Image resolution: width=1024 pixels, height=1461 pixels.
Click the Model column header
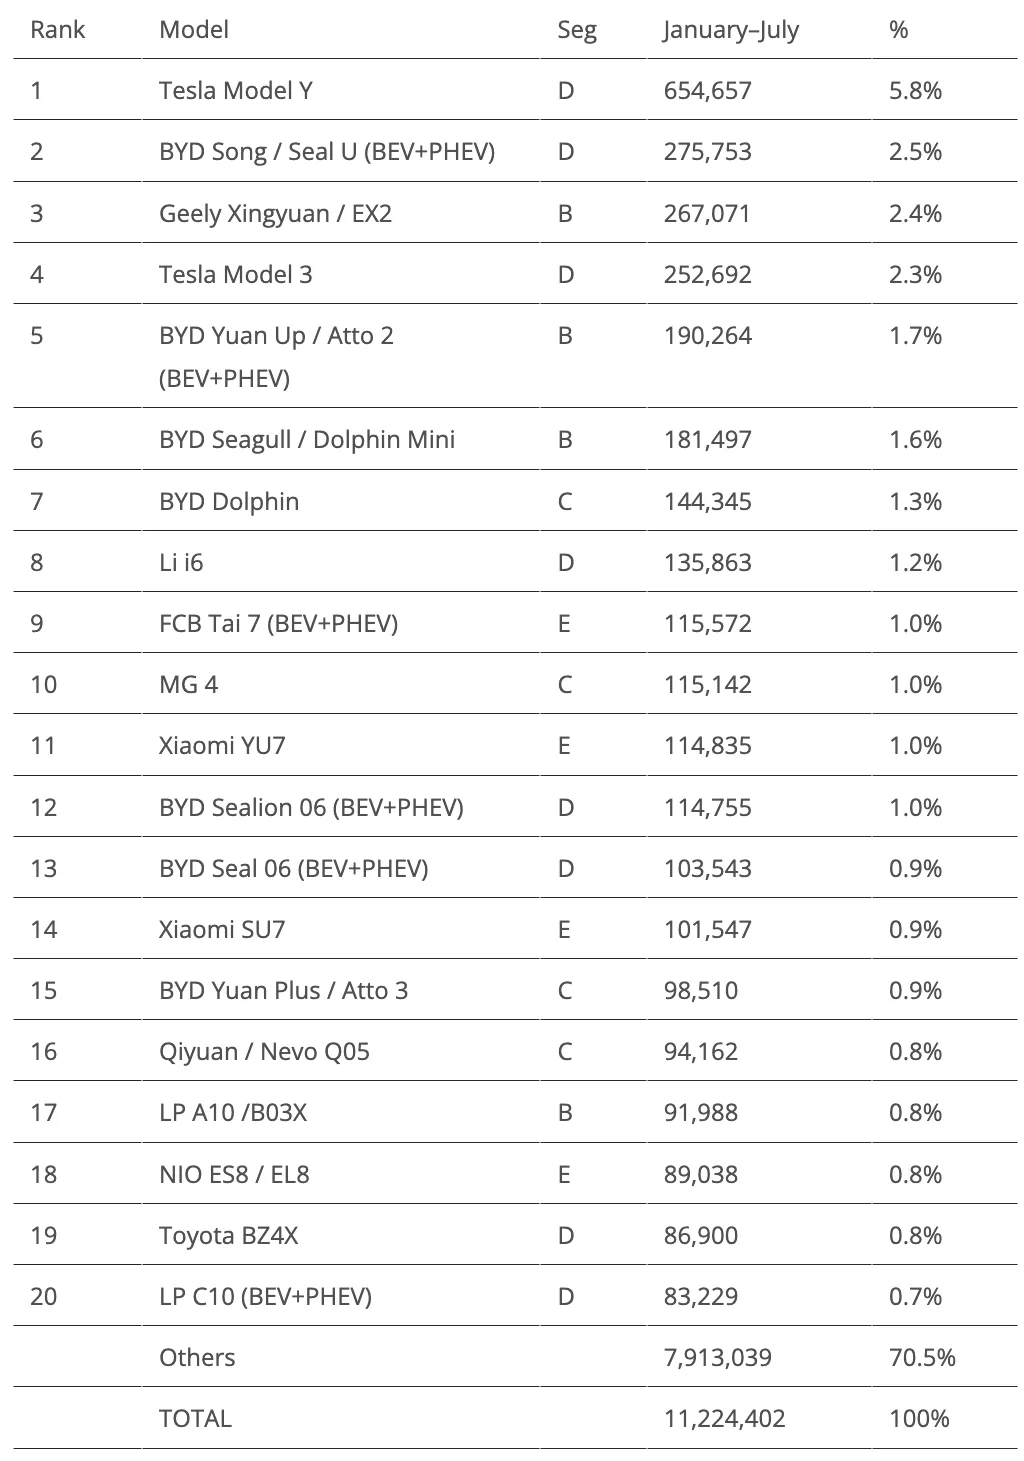pos(194,30)
